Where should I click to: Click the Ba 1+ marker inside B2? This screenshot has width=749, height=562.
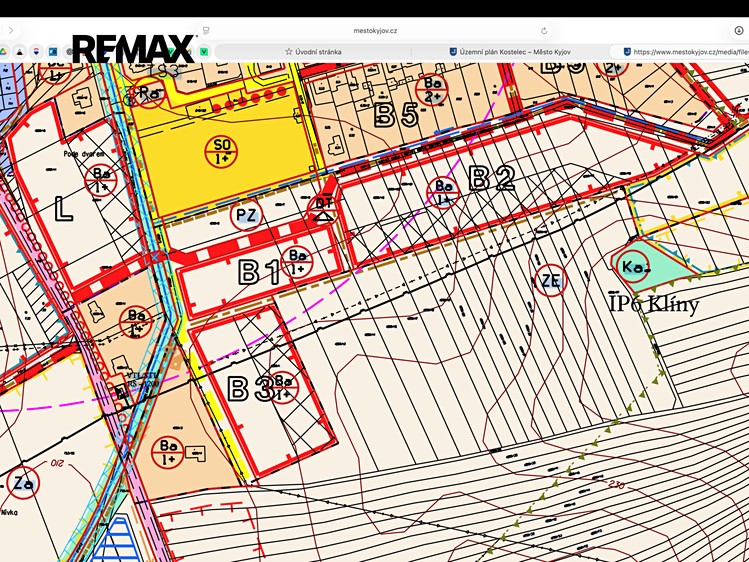tap(443, 193)
